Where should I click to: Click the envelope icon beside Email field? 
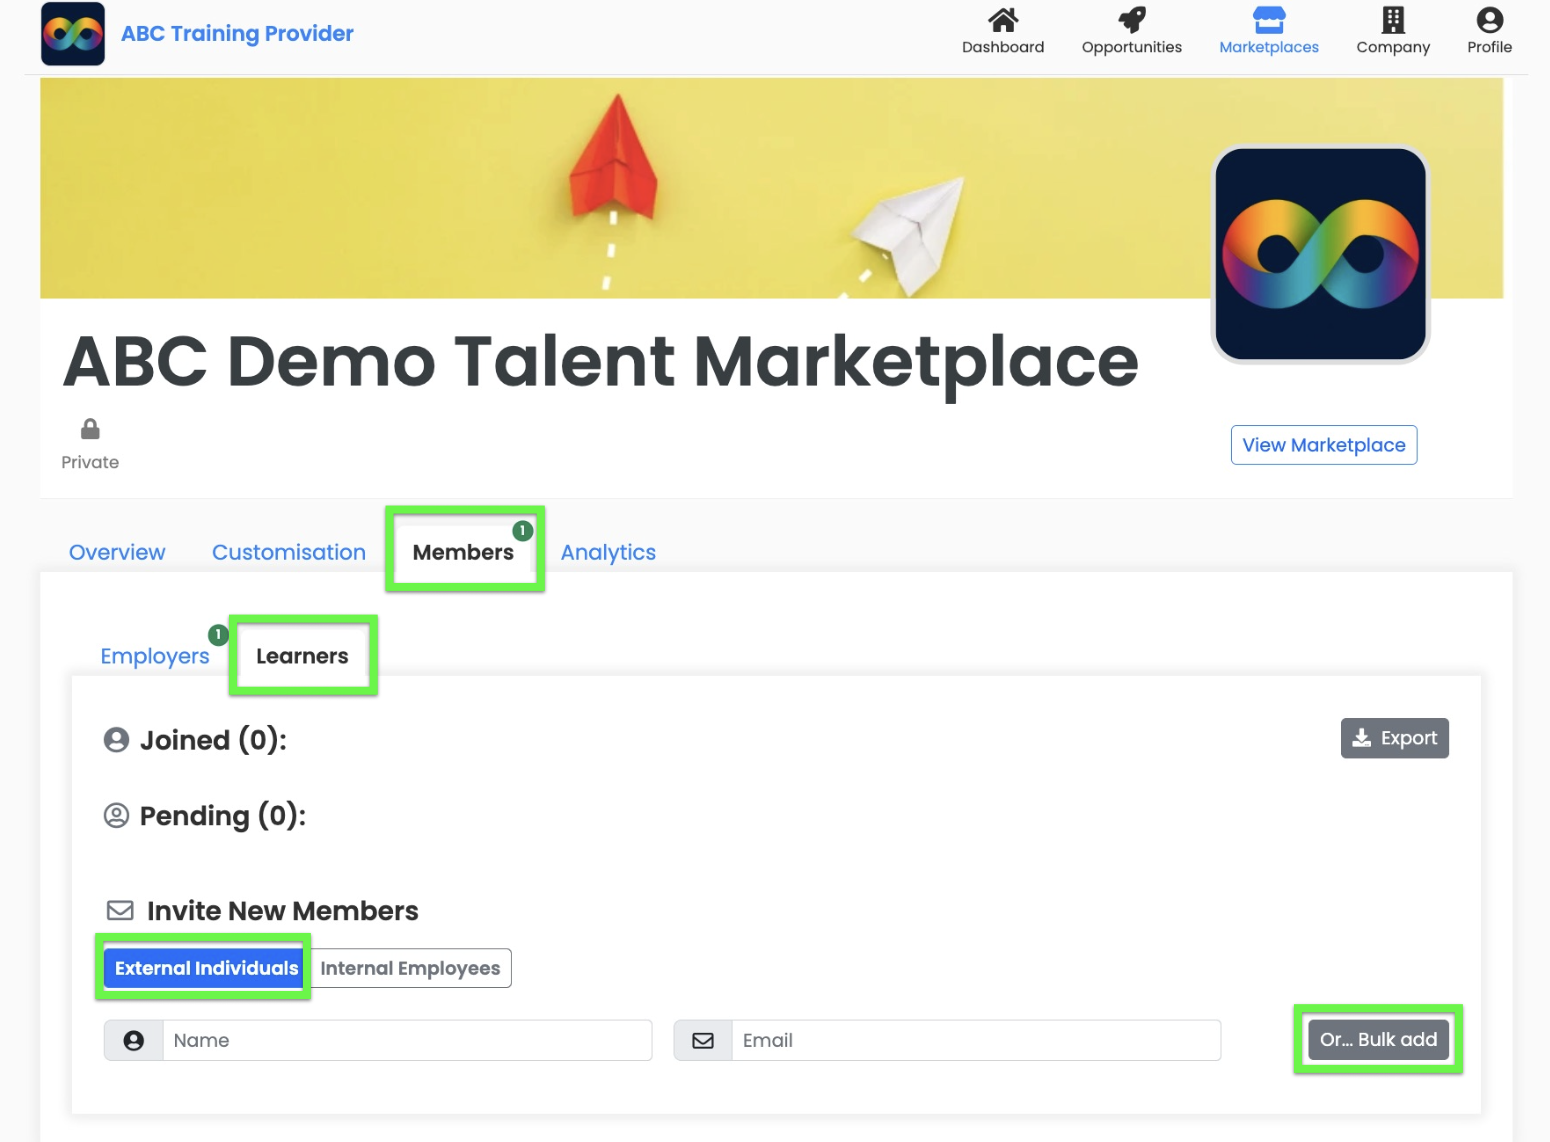coord(703,1041)
